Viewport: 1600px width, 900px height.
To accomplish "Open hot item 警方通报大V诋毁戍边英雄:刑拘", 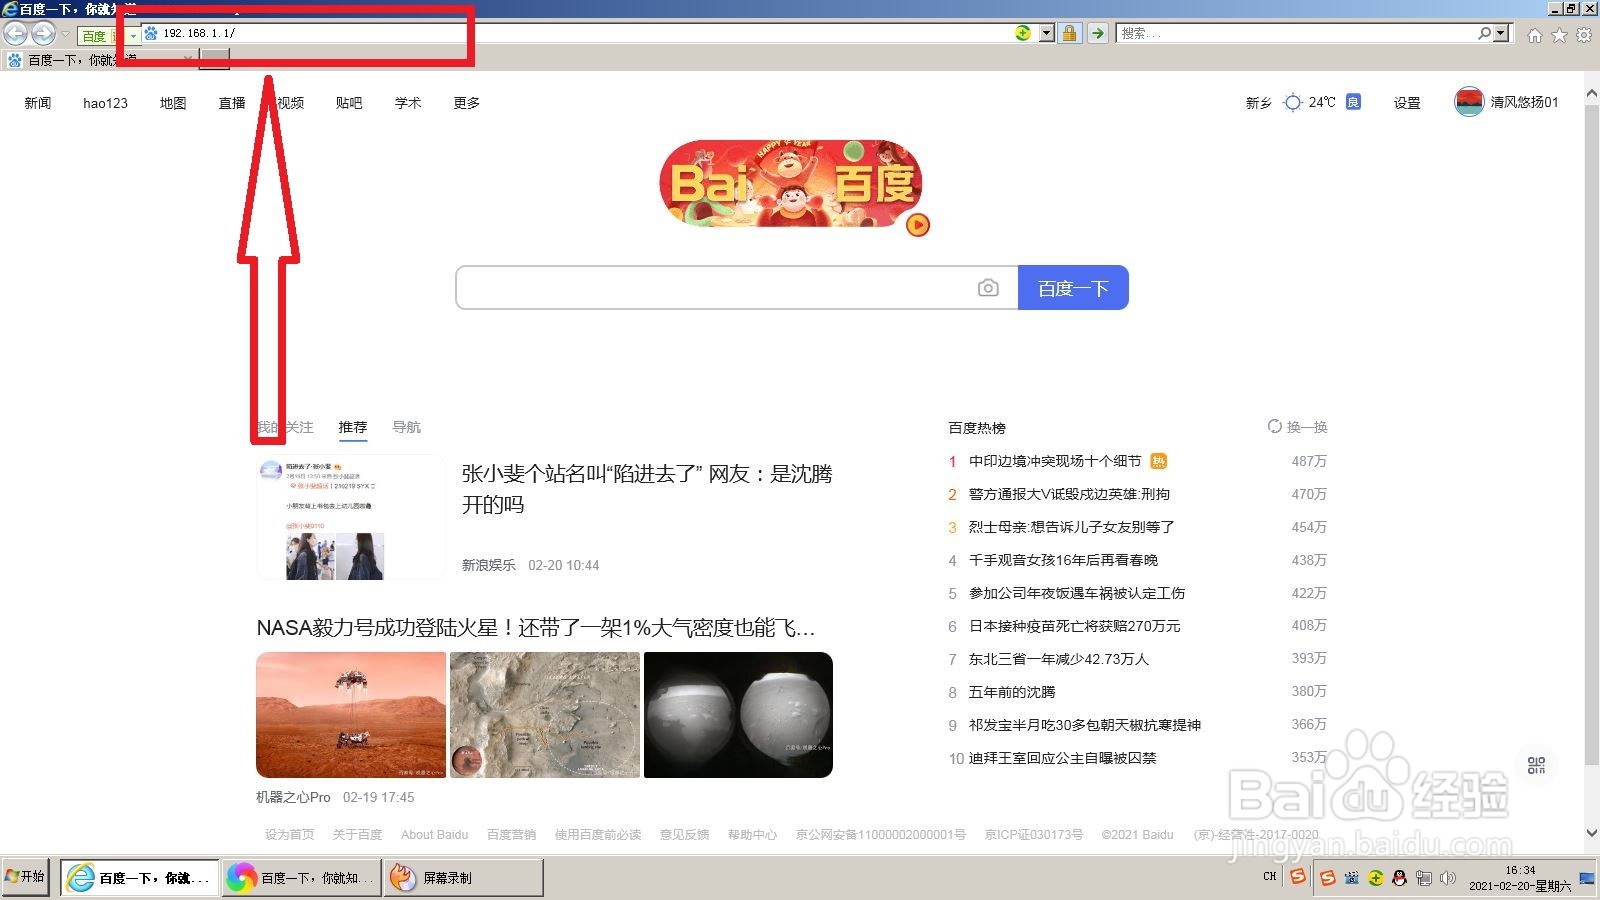I will [x=1069, y=494].
